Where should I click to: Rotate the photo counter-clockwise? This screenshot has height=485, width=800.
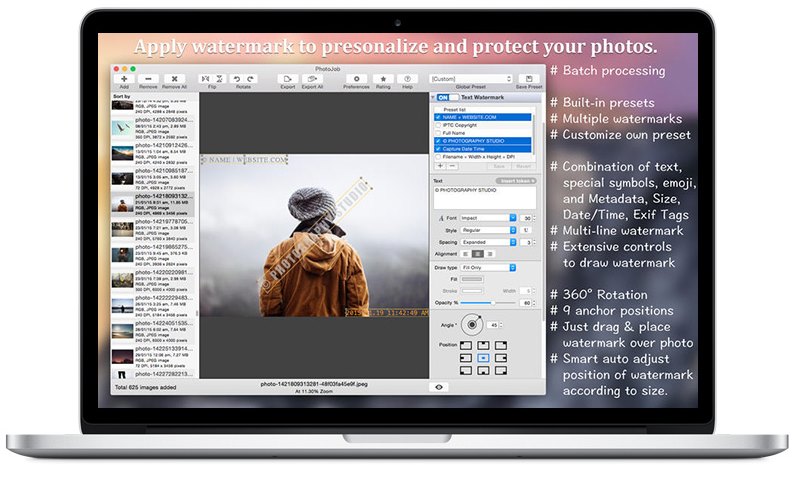(x=237, y=79)
